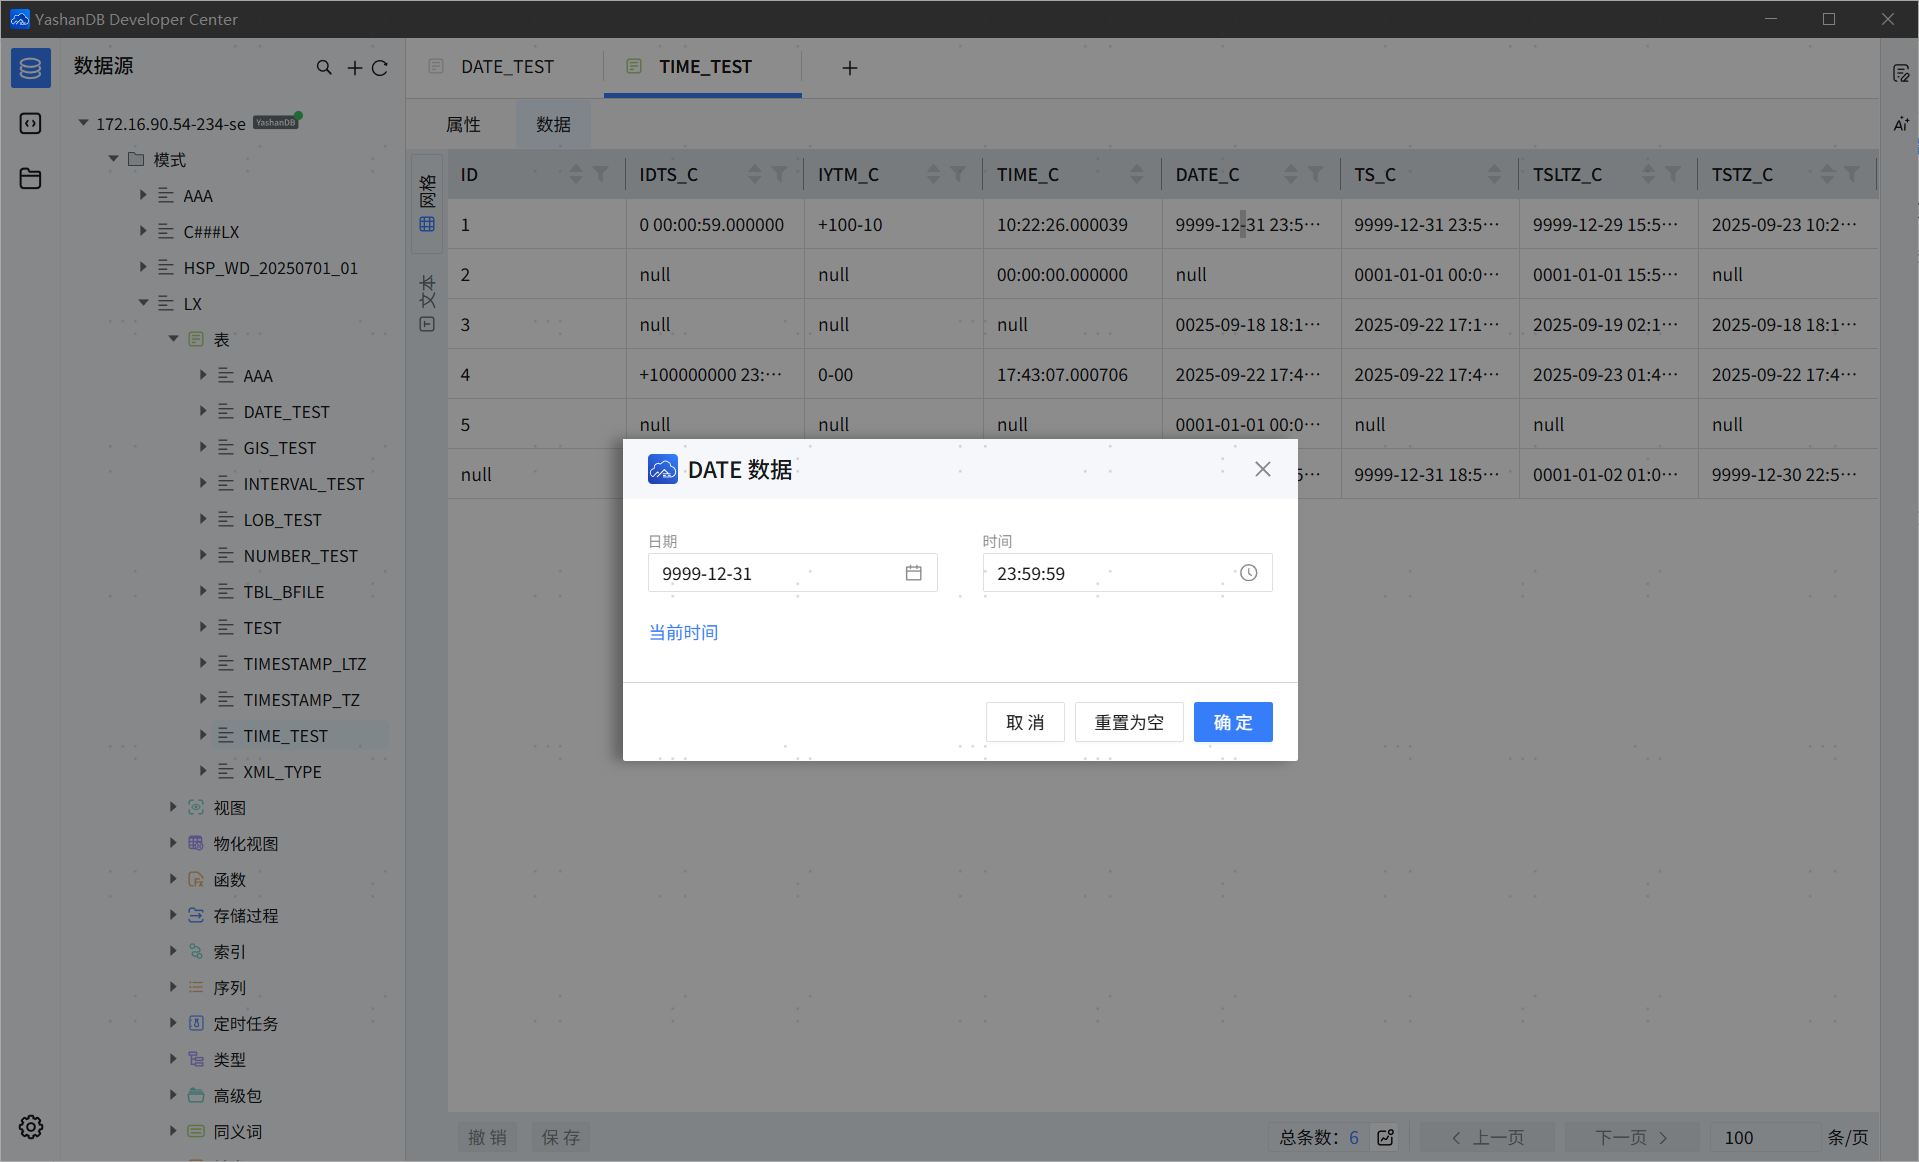The image size is (1919, 1162).
Task: Switch to the DATE_TEST tab
Action: [506, 67]
